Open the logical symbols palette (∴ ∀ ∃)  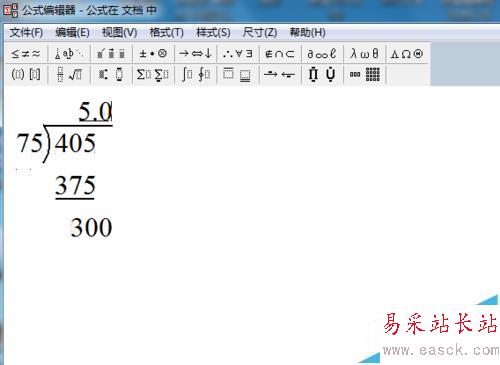pyautogui.click(x=238, y=54)
